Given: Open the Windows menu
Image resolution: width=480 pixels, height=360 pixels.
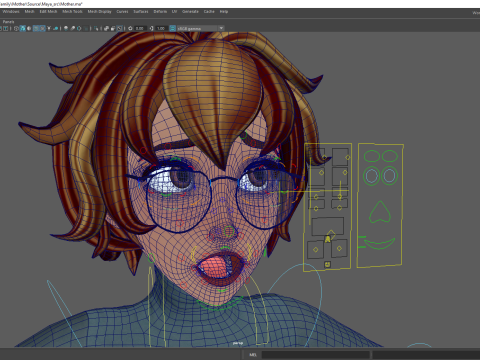Looking at the screenshot, I should click(x=11, y=12).
